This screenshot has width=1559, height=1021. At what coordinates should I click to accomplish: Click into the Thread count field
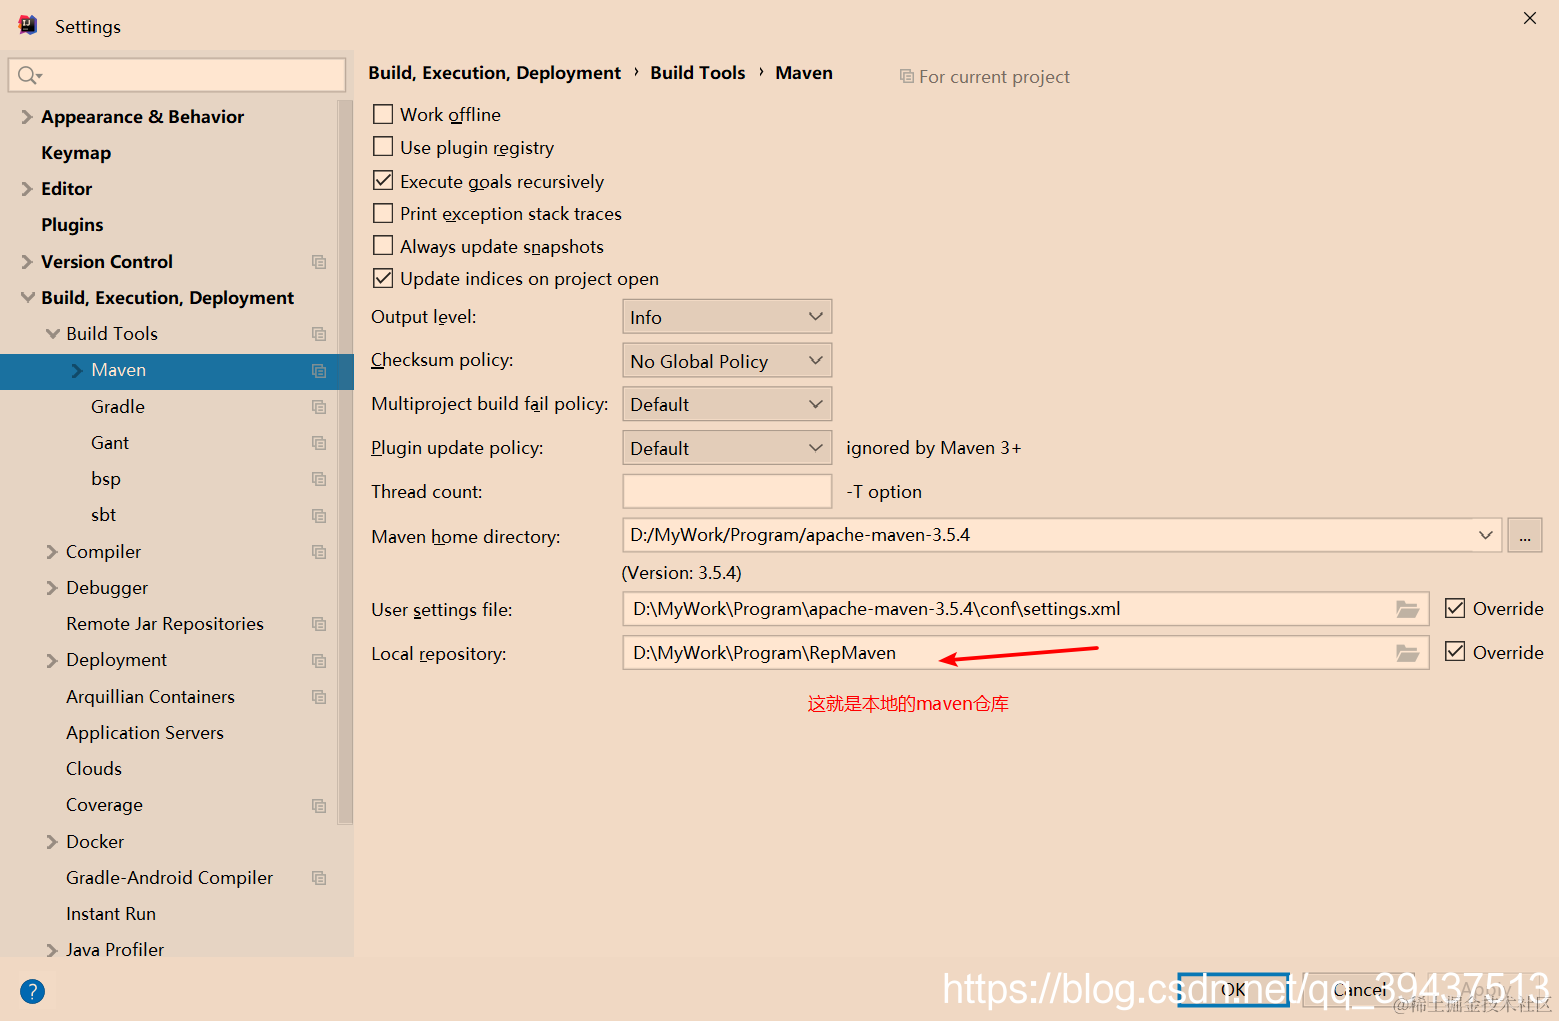point(727,491)
